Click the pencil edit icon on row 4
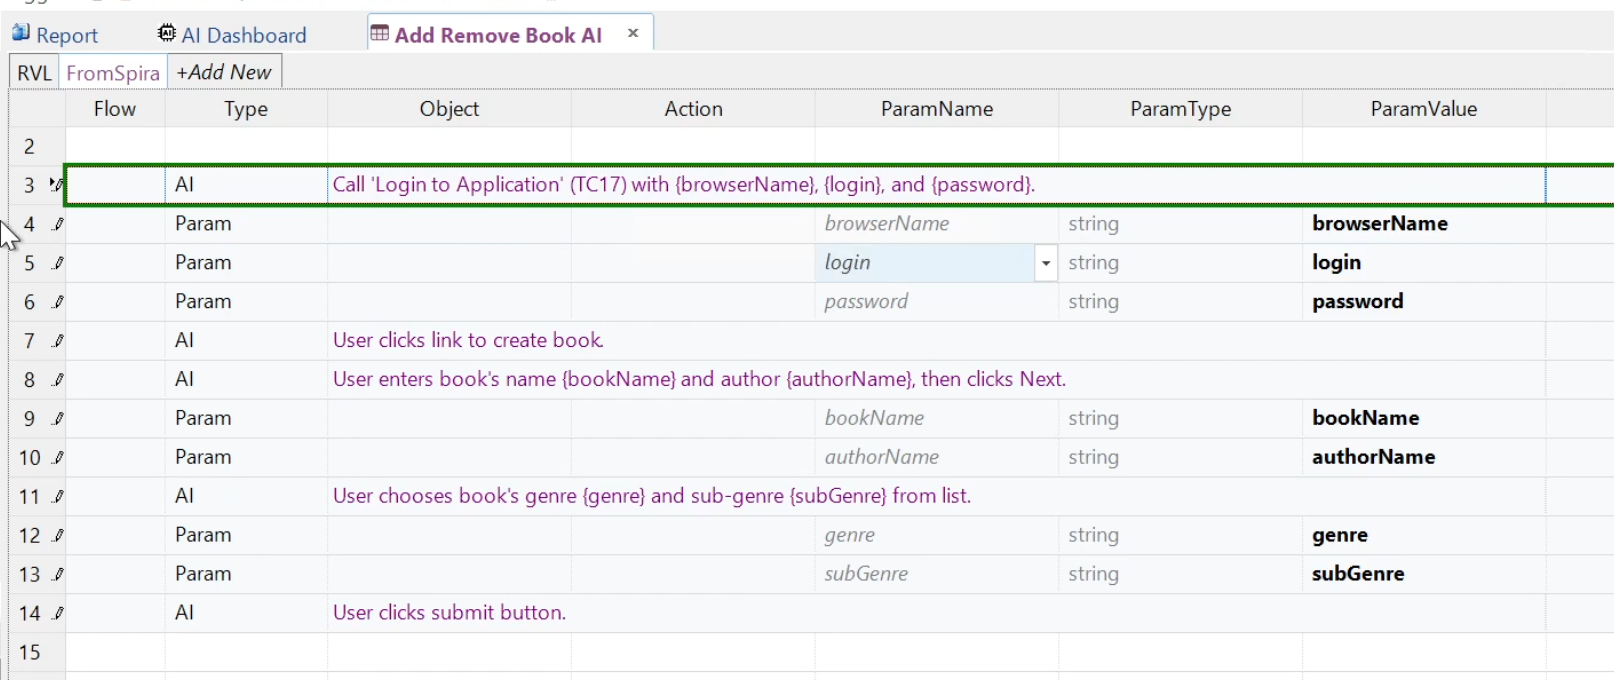The width and height of the screenshot is (1614, 680). tap(58, 224)
